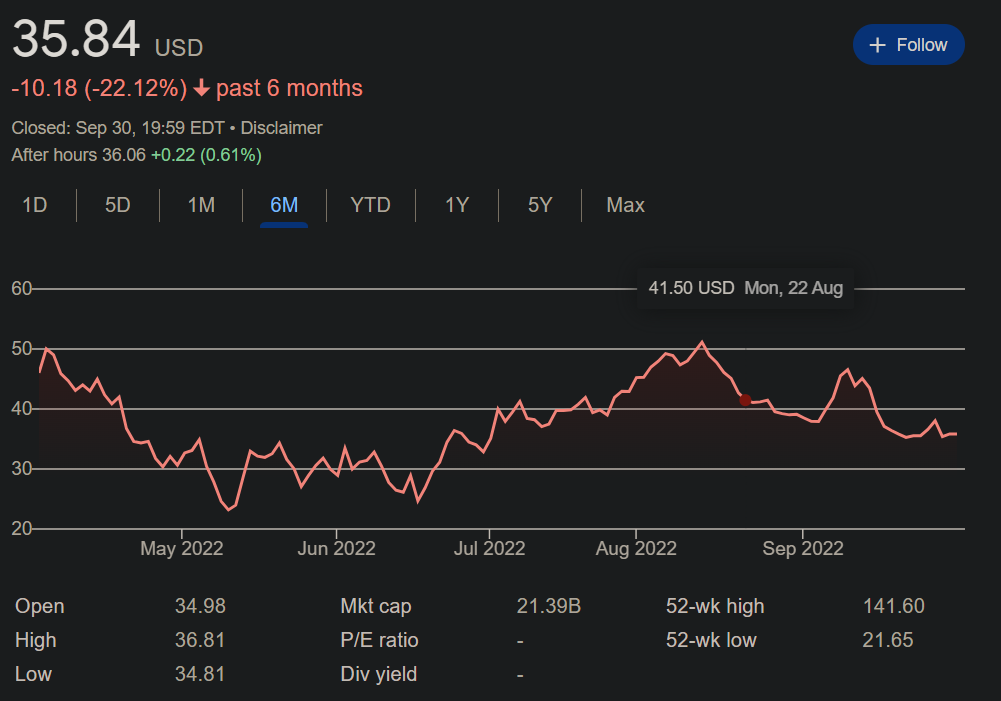The image size is (1001, 701).
Task: Click the 35.84 current price
Action: tap(76, 40)
